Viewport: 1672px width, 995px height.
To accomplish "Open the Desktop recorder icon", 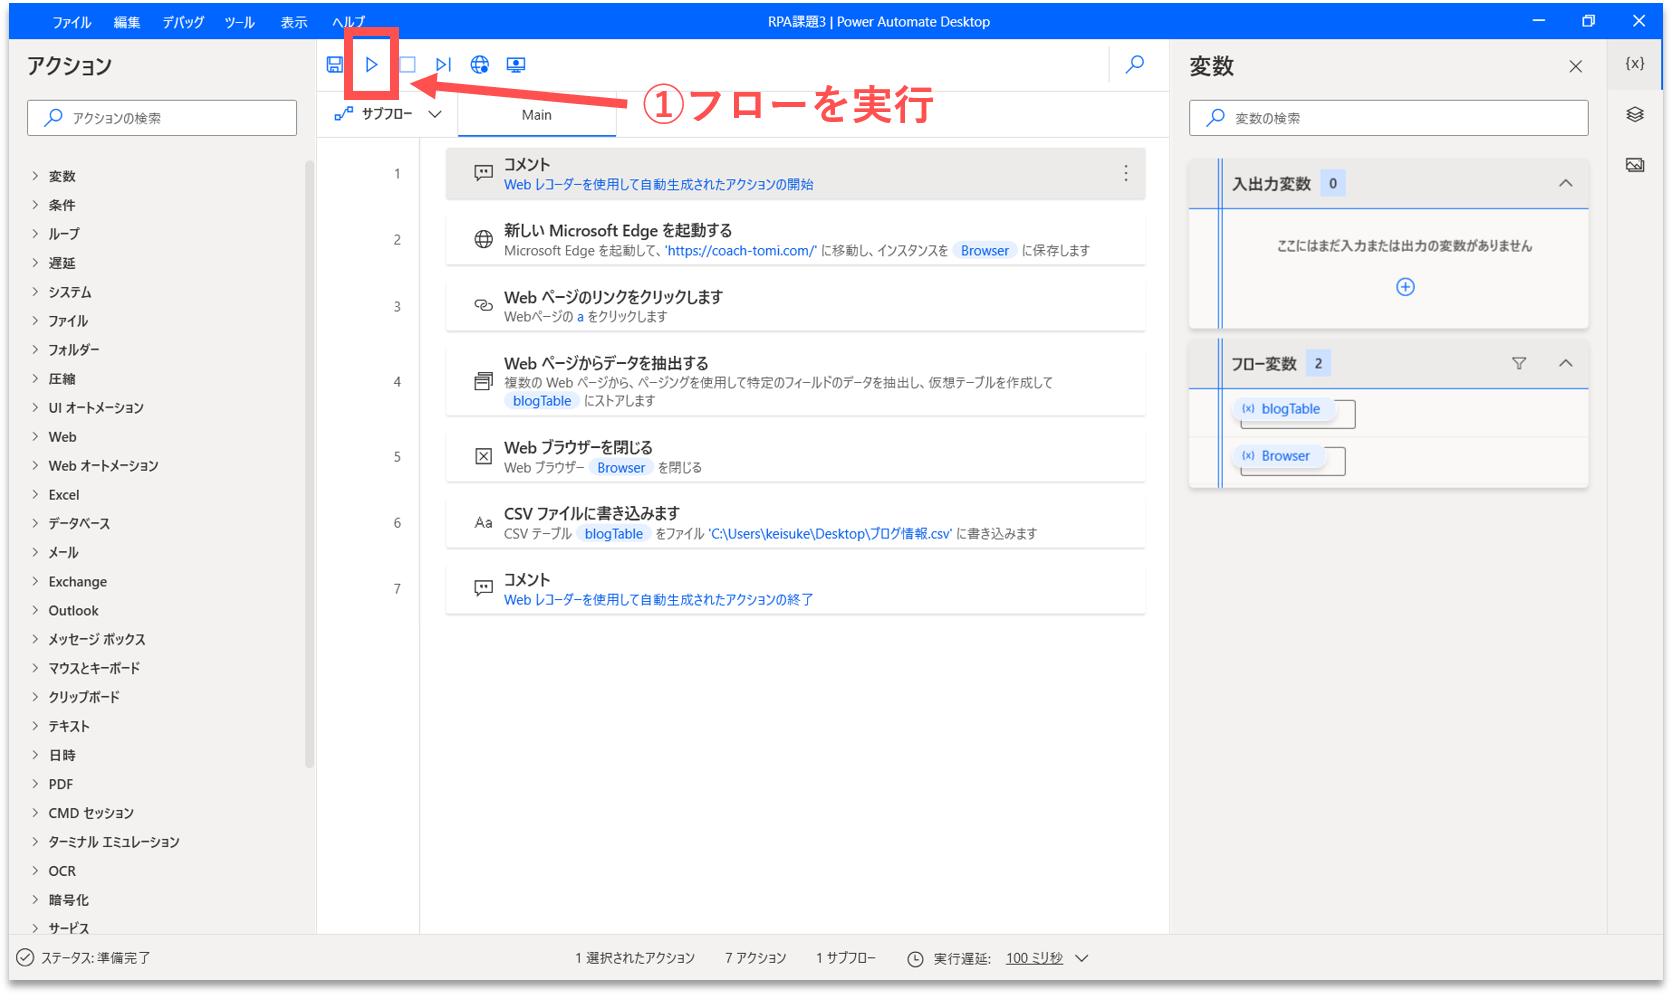I will 516,65.
